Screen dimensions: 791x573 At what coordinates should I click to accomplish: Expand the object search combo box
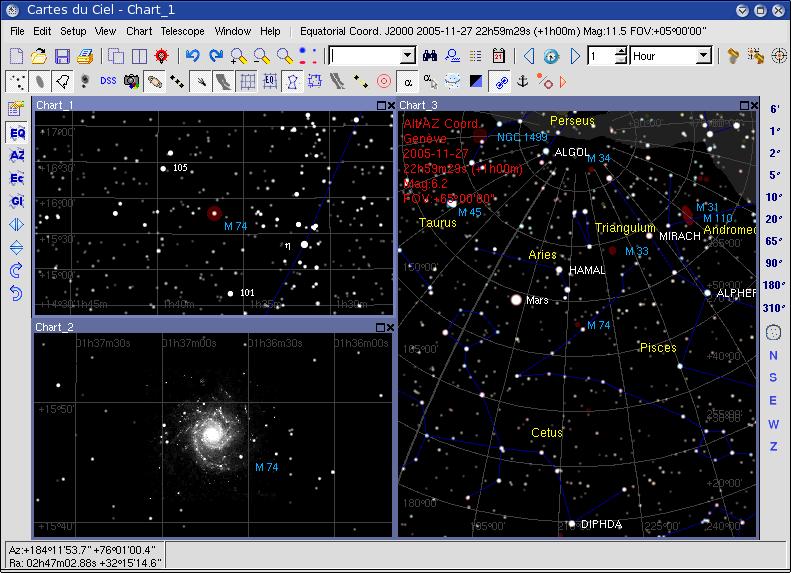[407, 56]
